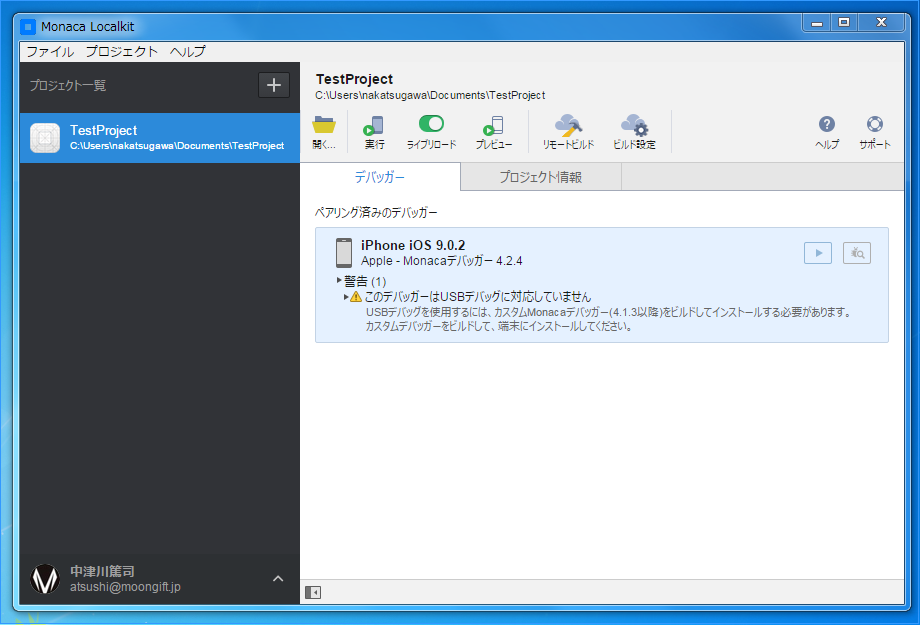Click the inspector bug icon for iPhone
920x625 pixels.
[x=857, y=253]
